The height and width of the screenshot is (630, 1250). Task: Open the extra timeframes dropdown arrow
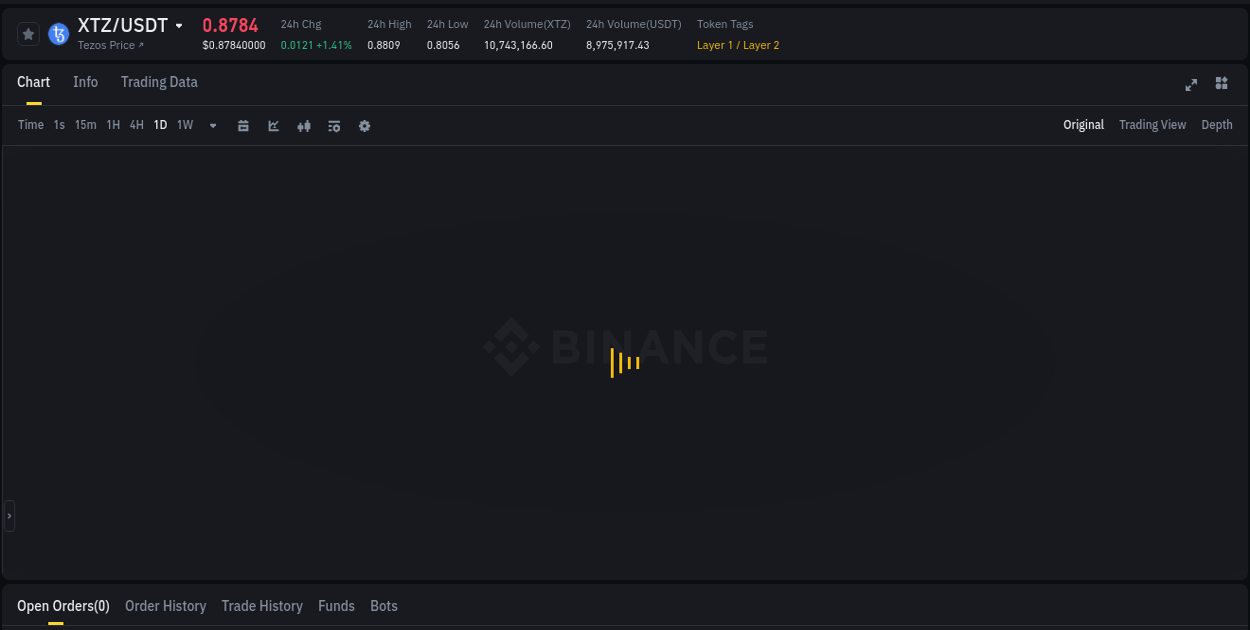pos(212,126)
